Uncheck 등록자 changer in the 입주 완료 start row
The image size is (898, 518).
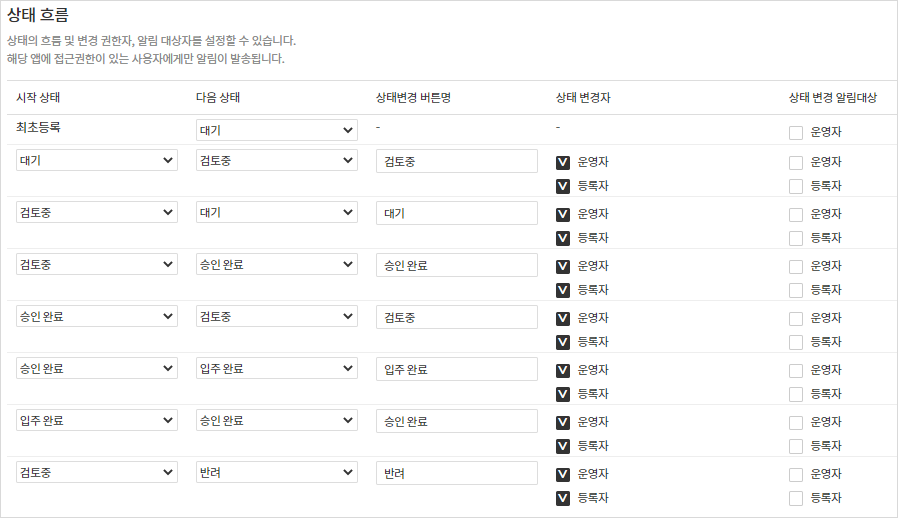(563, 446)
